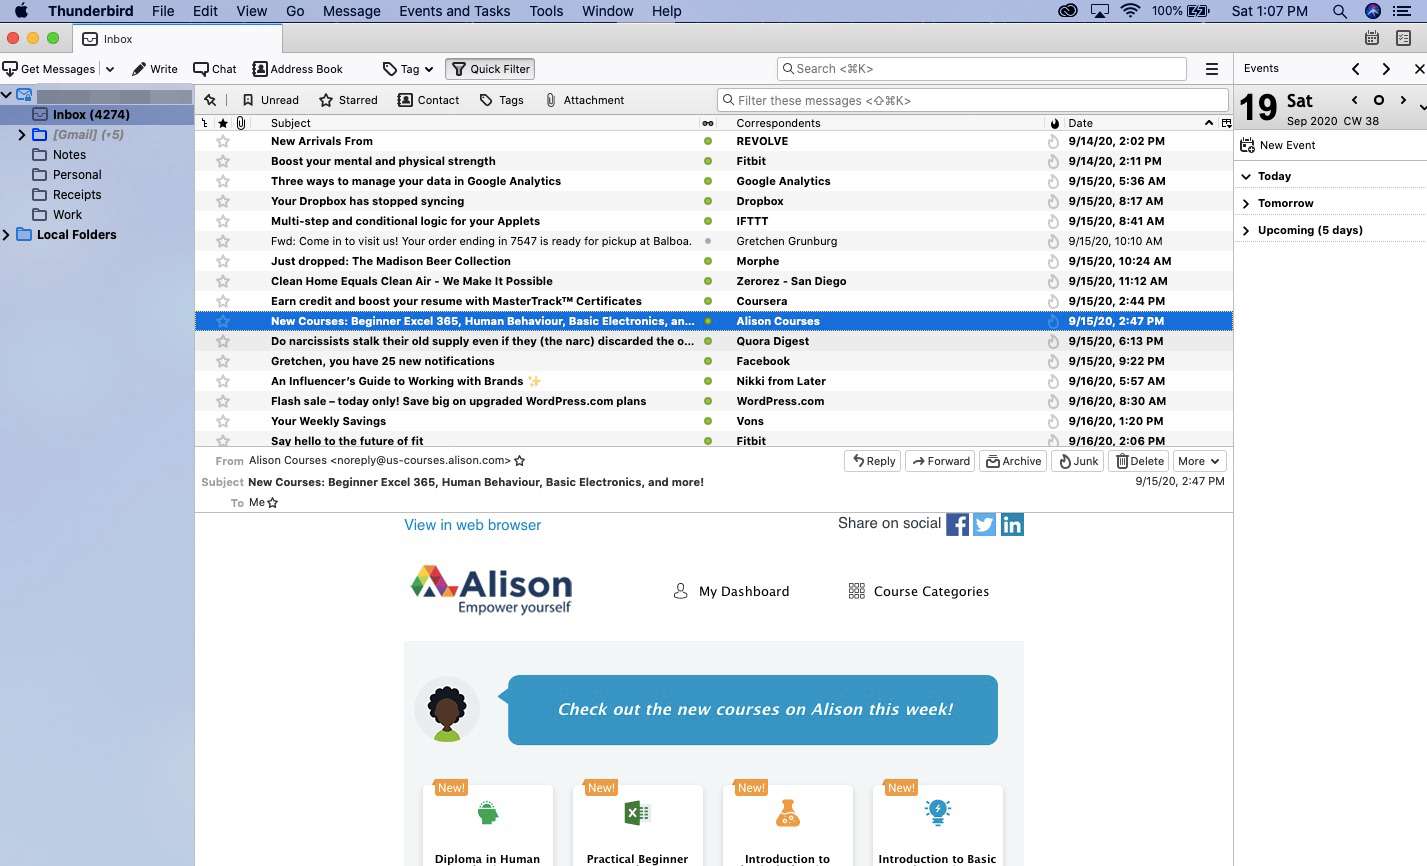Reply to the Alison Courses email
This screenshot has height=866, width=1427.
[873, 461]
